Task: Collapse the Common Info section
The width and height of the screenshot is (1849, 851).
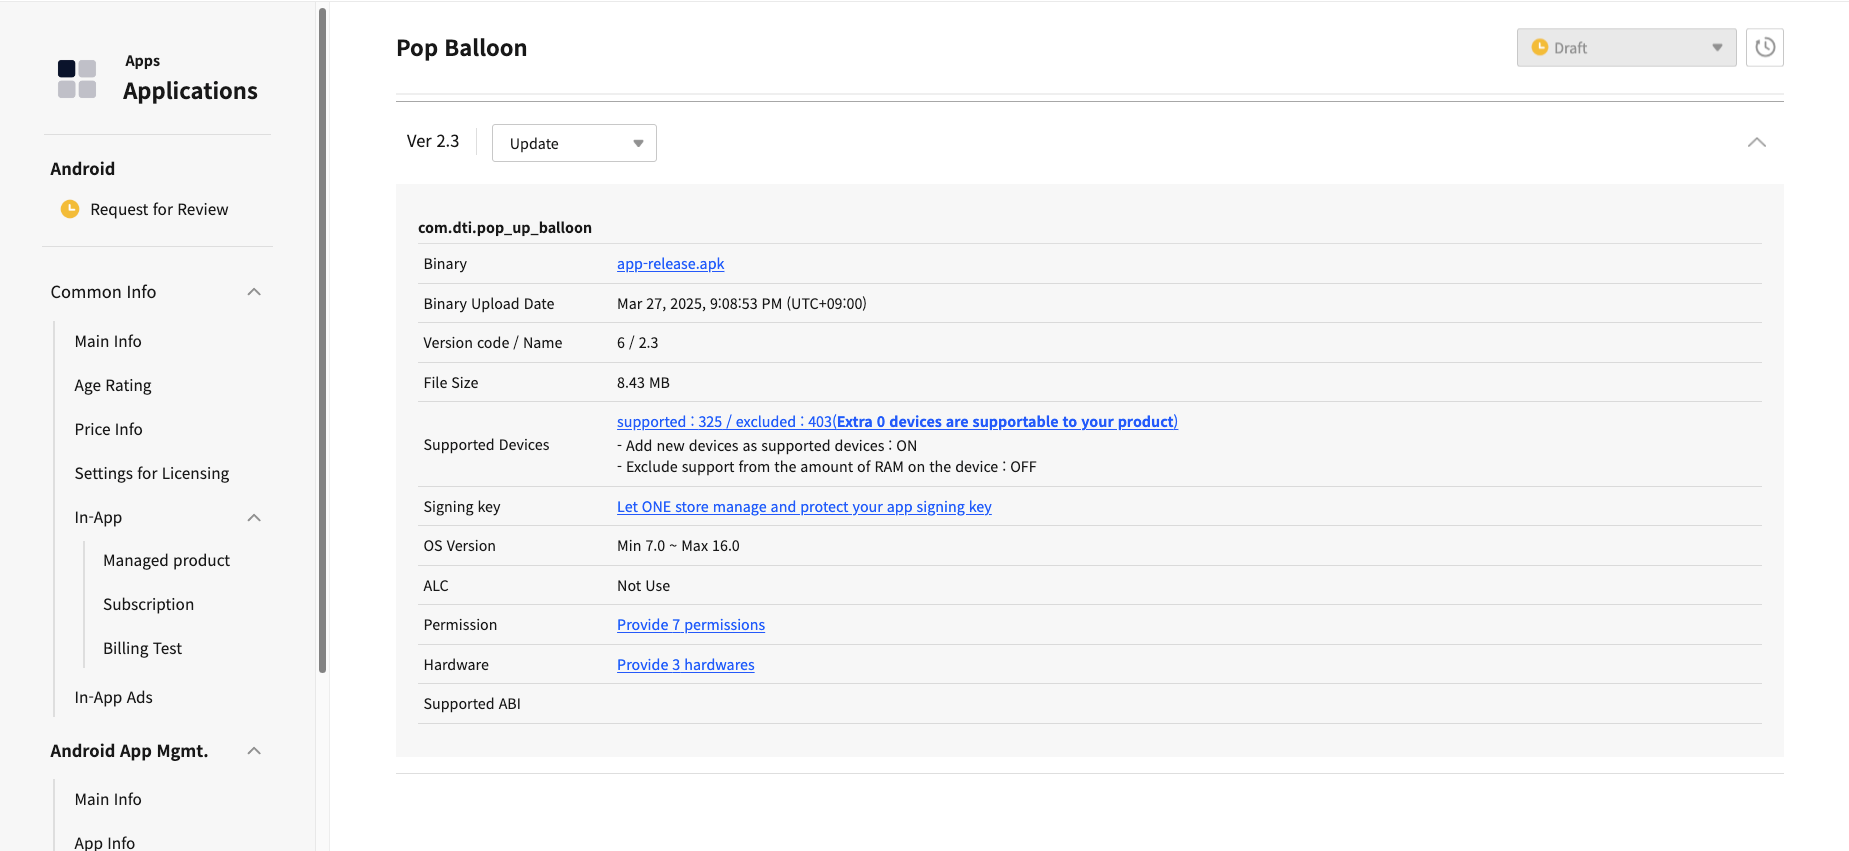Action: tap(254, 292)
